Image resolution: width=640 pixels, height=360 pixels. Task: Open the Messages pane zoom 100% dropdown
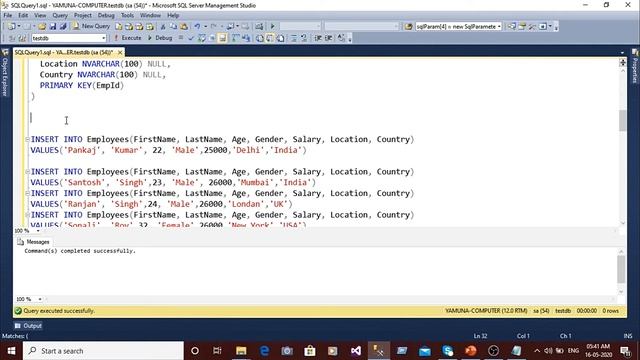40,299
